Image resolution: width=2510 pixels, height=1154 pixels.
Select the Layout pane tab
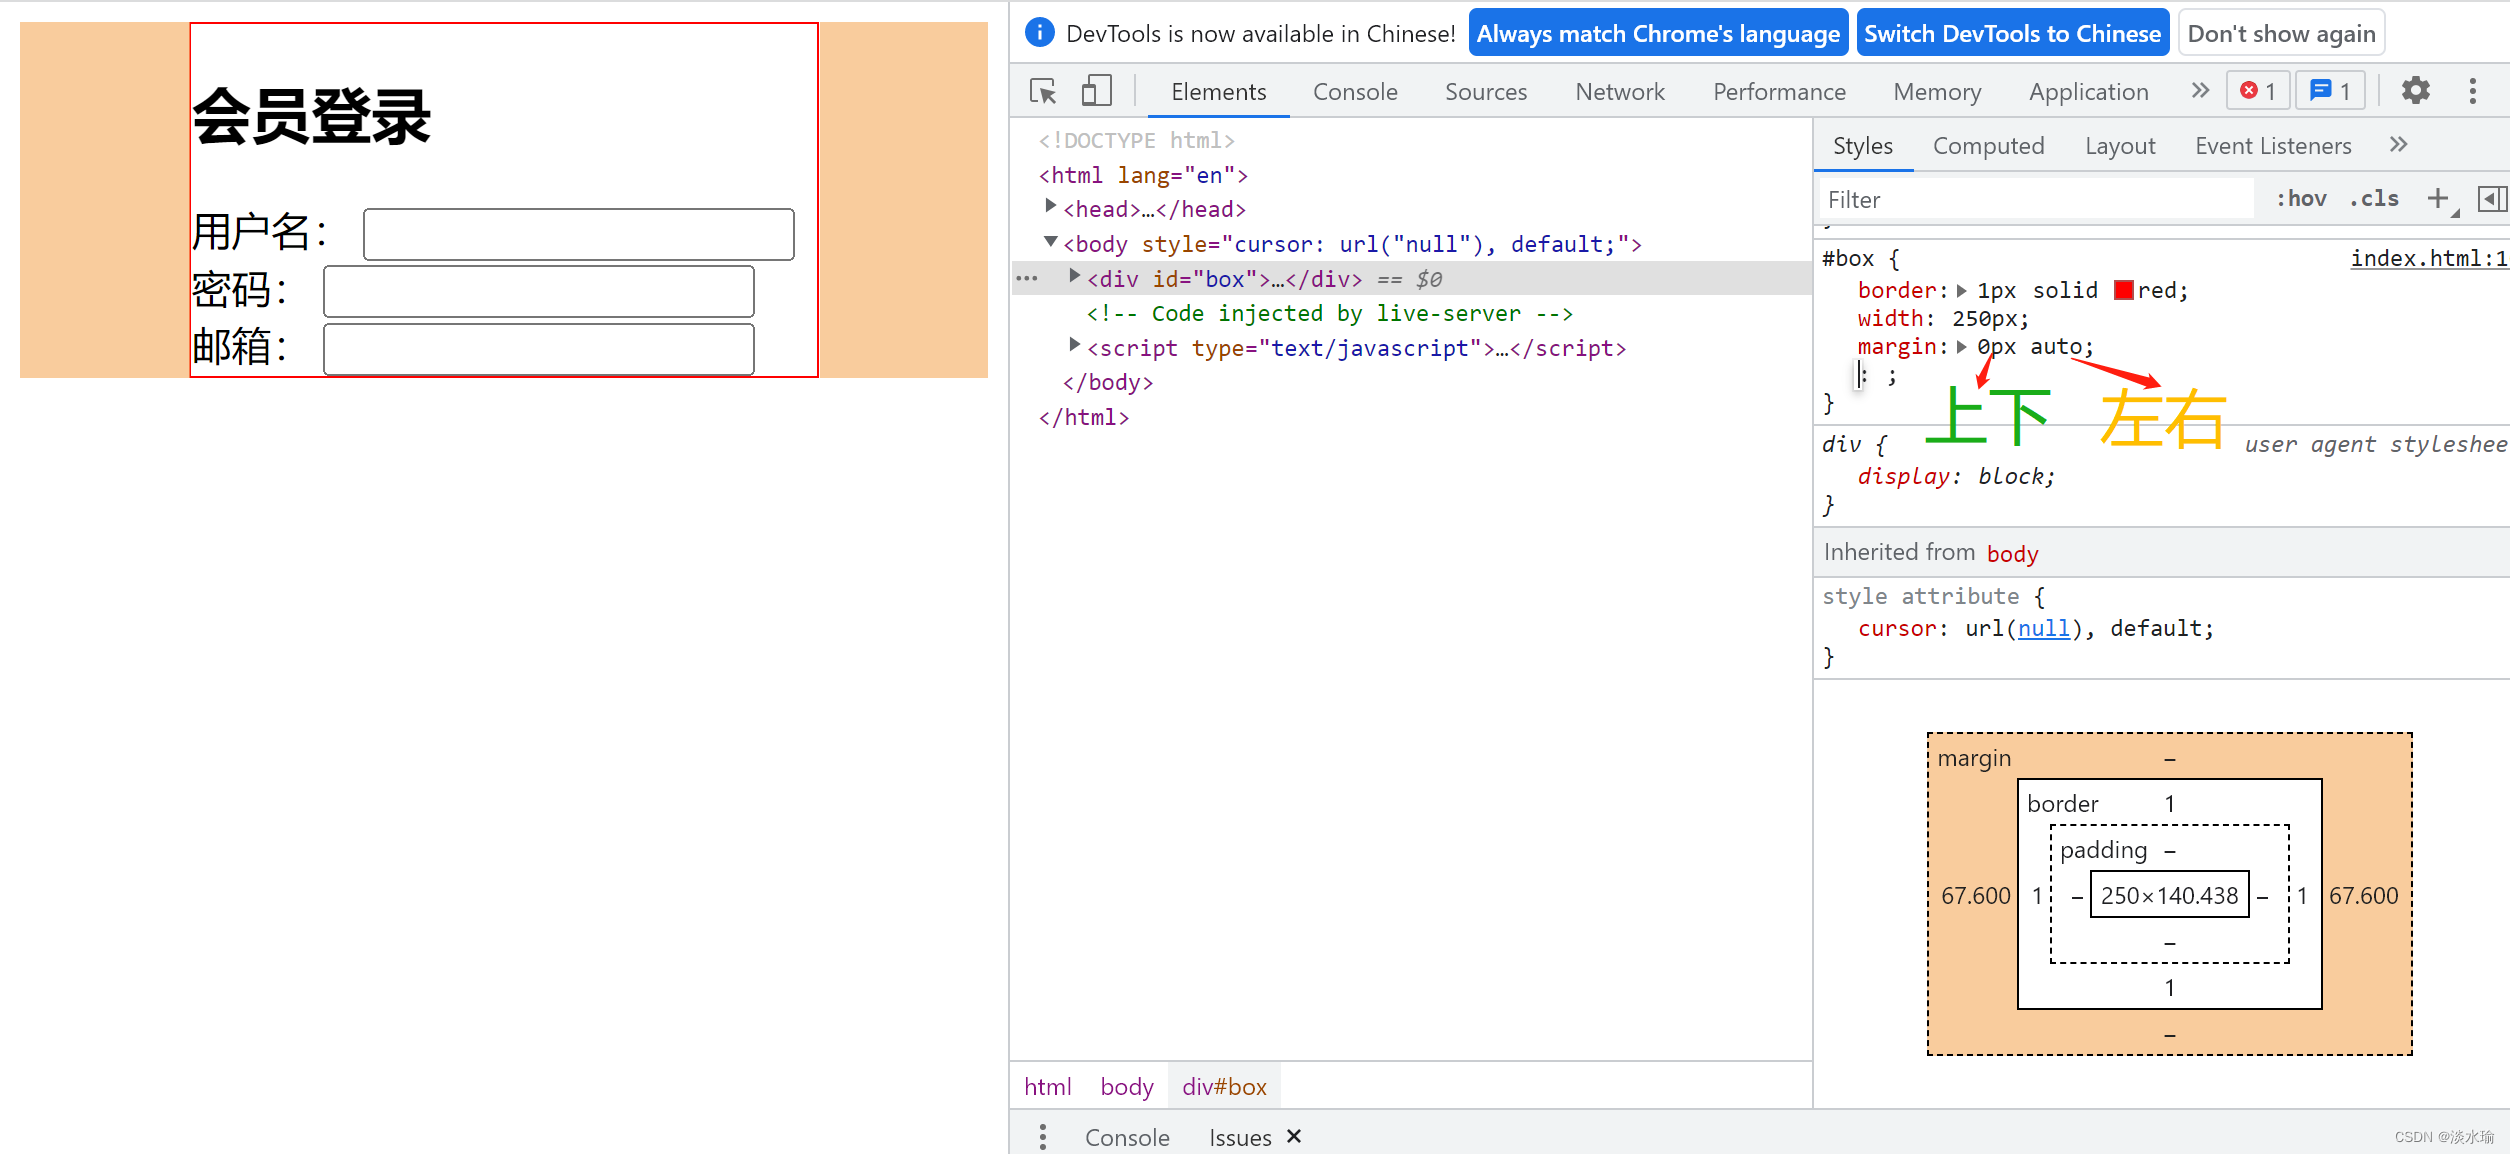[2120, 146]
